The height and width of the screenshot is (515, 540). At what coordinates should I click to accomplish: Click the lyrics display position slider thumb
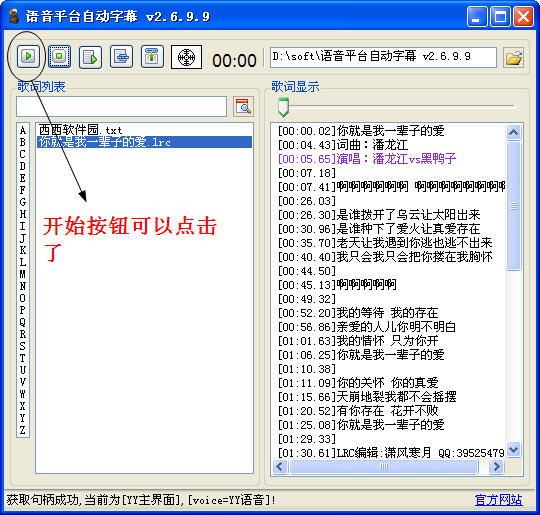283,107
